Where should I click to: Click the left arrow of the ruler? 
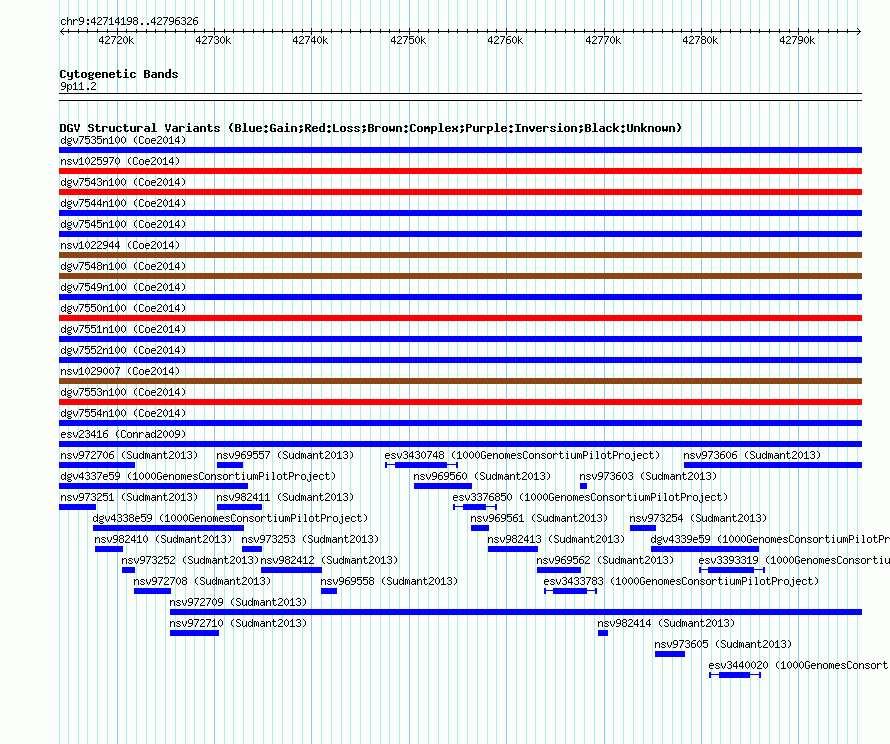pos(62,32)
